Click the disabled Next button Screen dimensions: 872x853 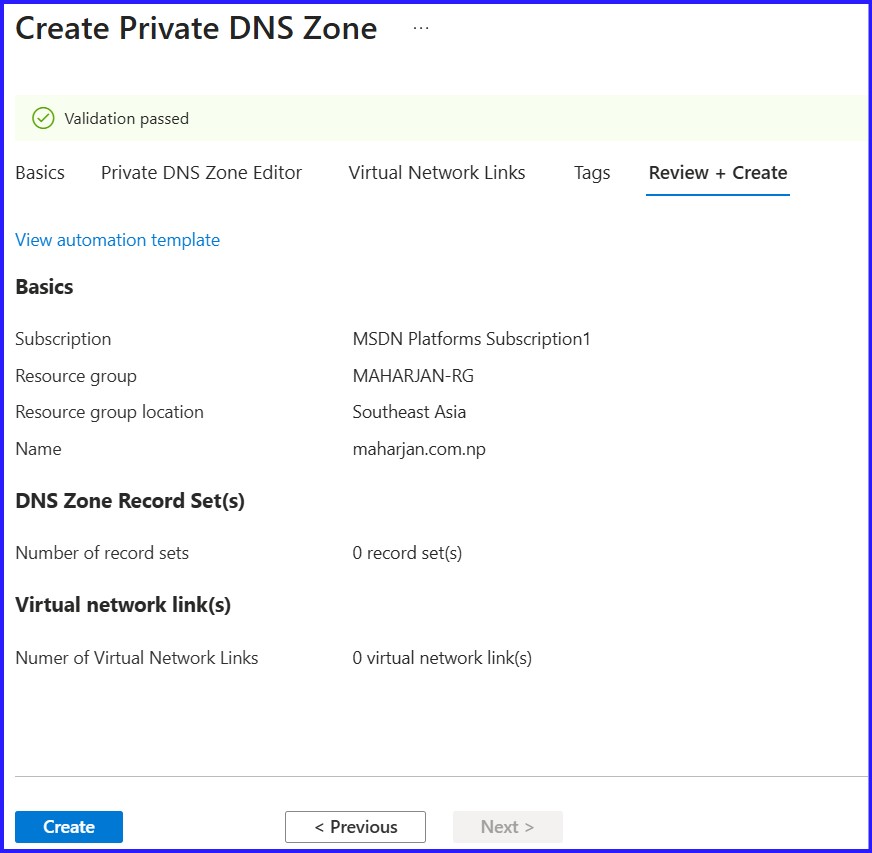[x=507, y=826]
